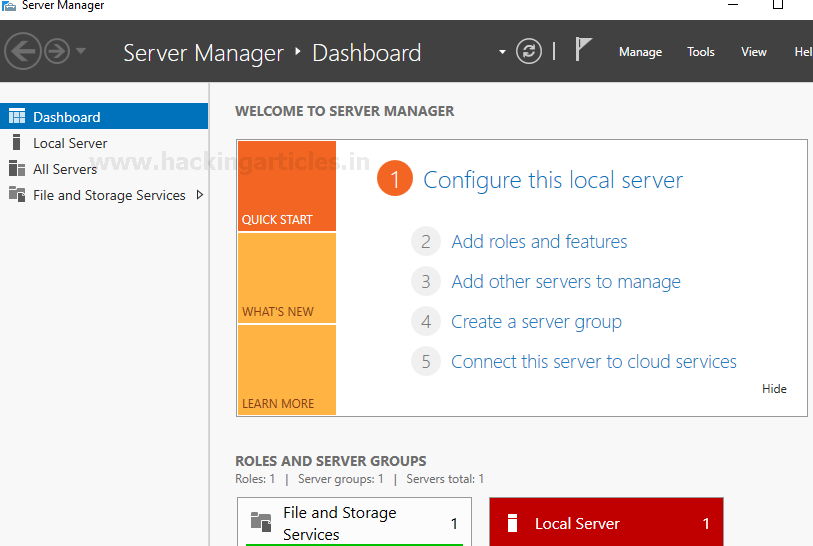Image resolution: width=813 pixels, height=546 pixels.
Task: Open the View menu
Action: 754,52
